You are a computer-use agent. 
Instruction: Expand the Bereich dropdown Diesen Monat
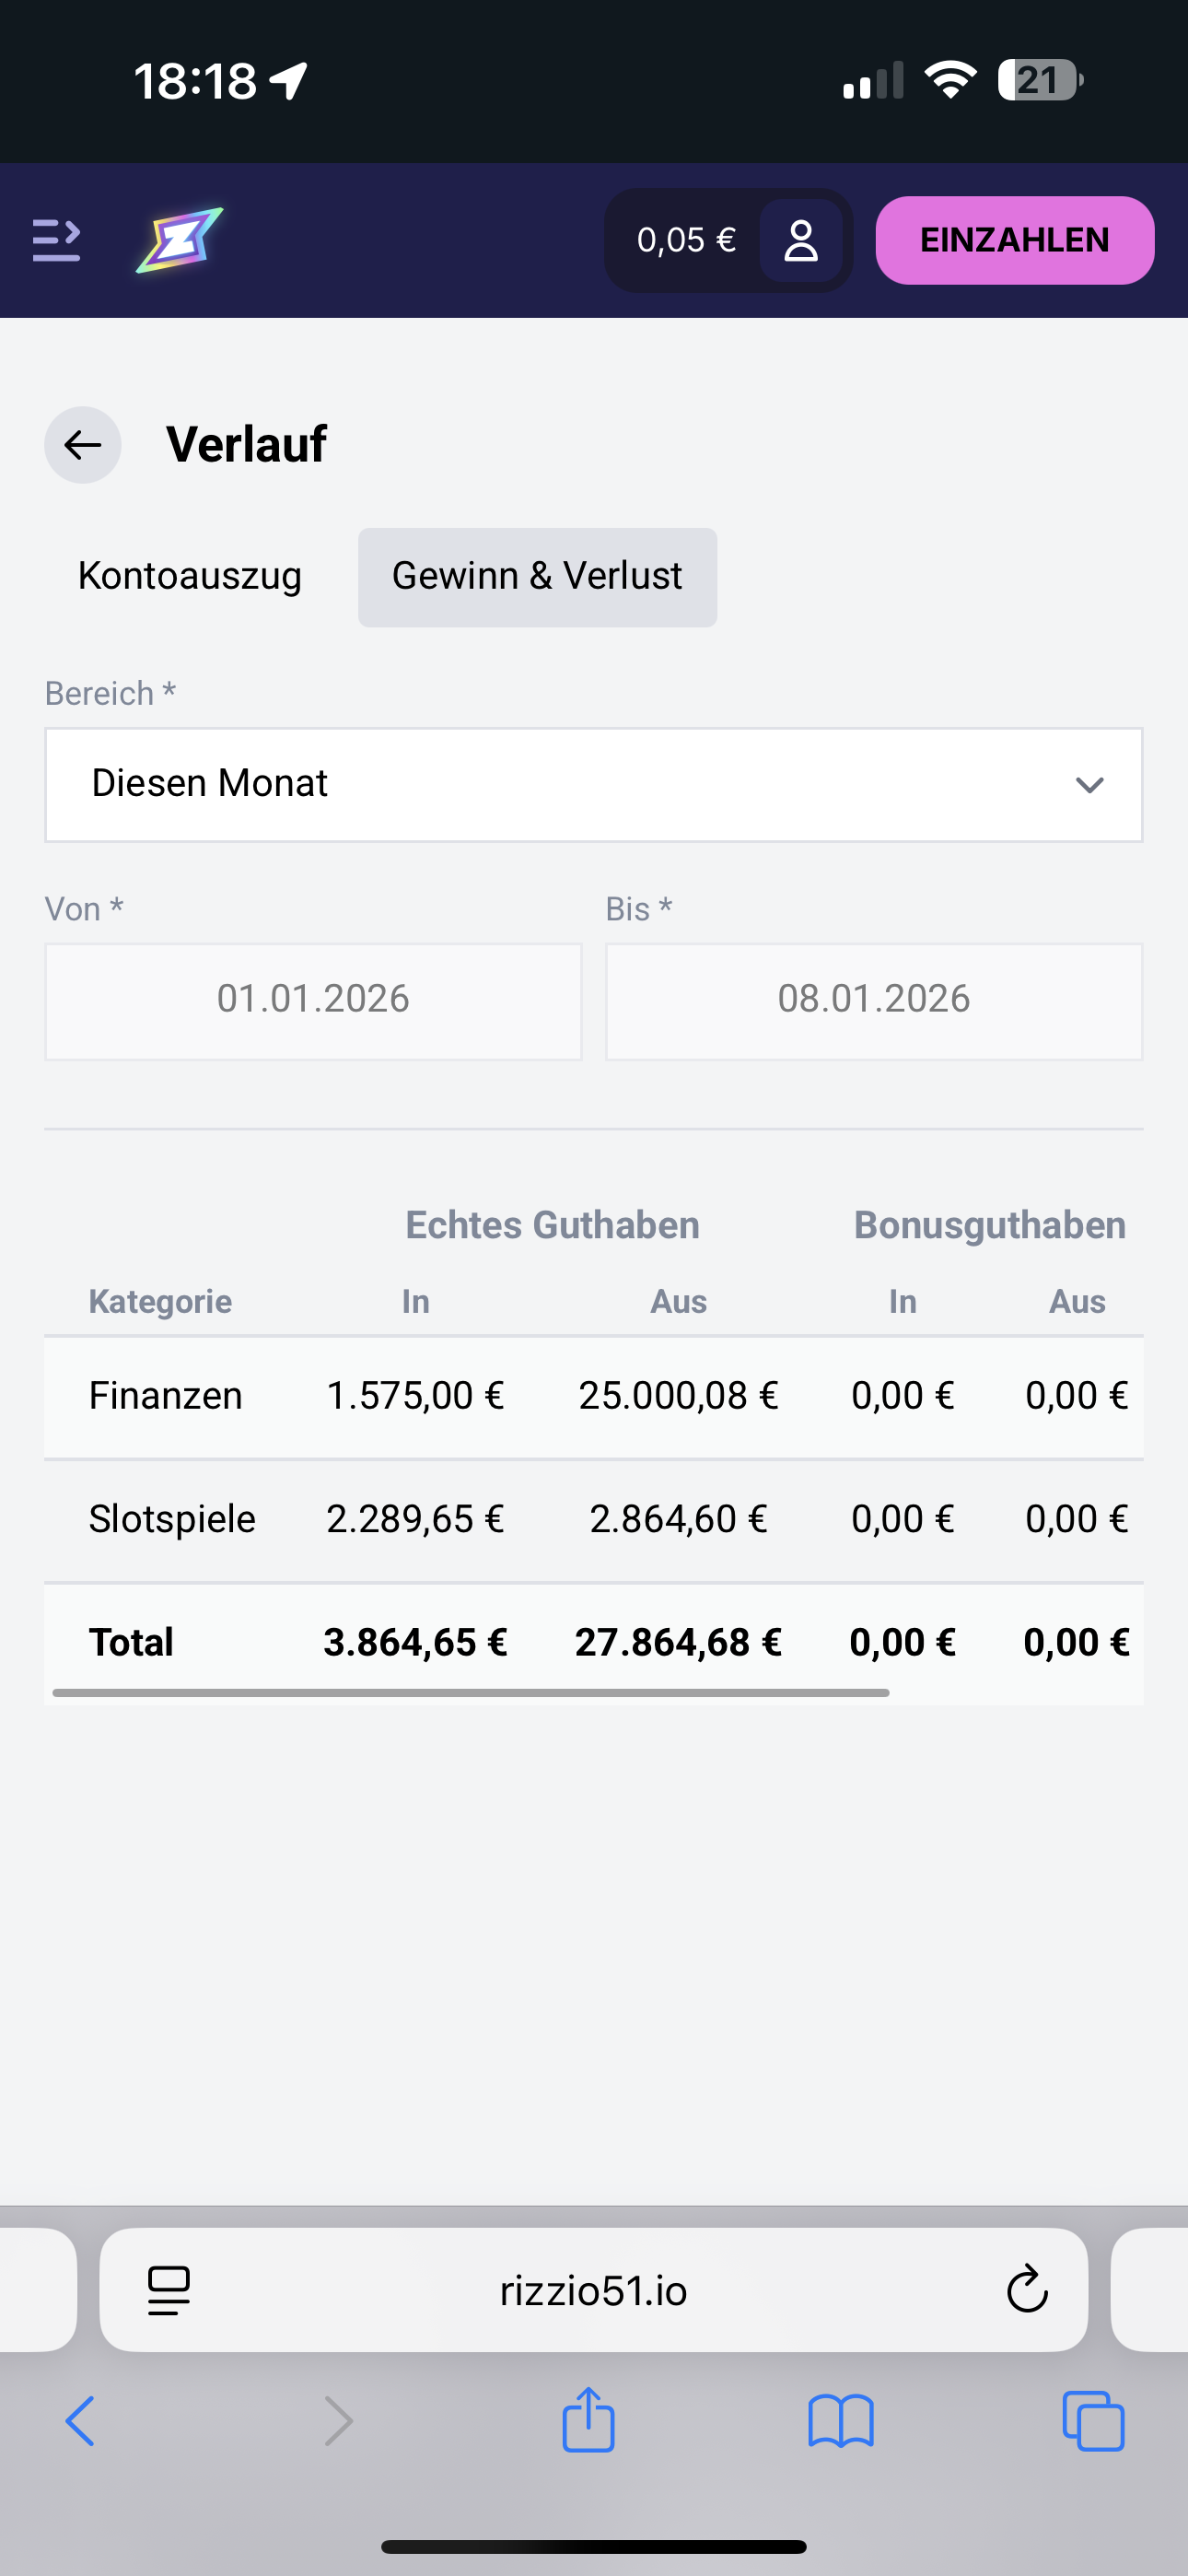(560, 784)
